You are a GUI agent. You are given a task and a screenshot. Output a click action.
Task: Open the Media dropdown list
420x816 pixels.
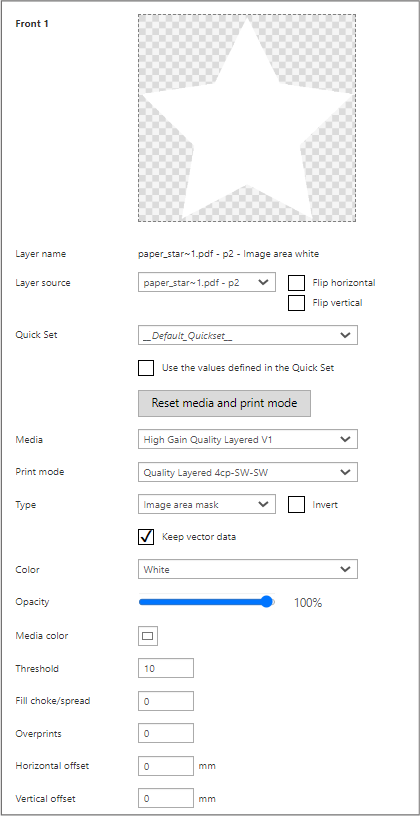[x=248, y=439]
